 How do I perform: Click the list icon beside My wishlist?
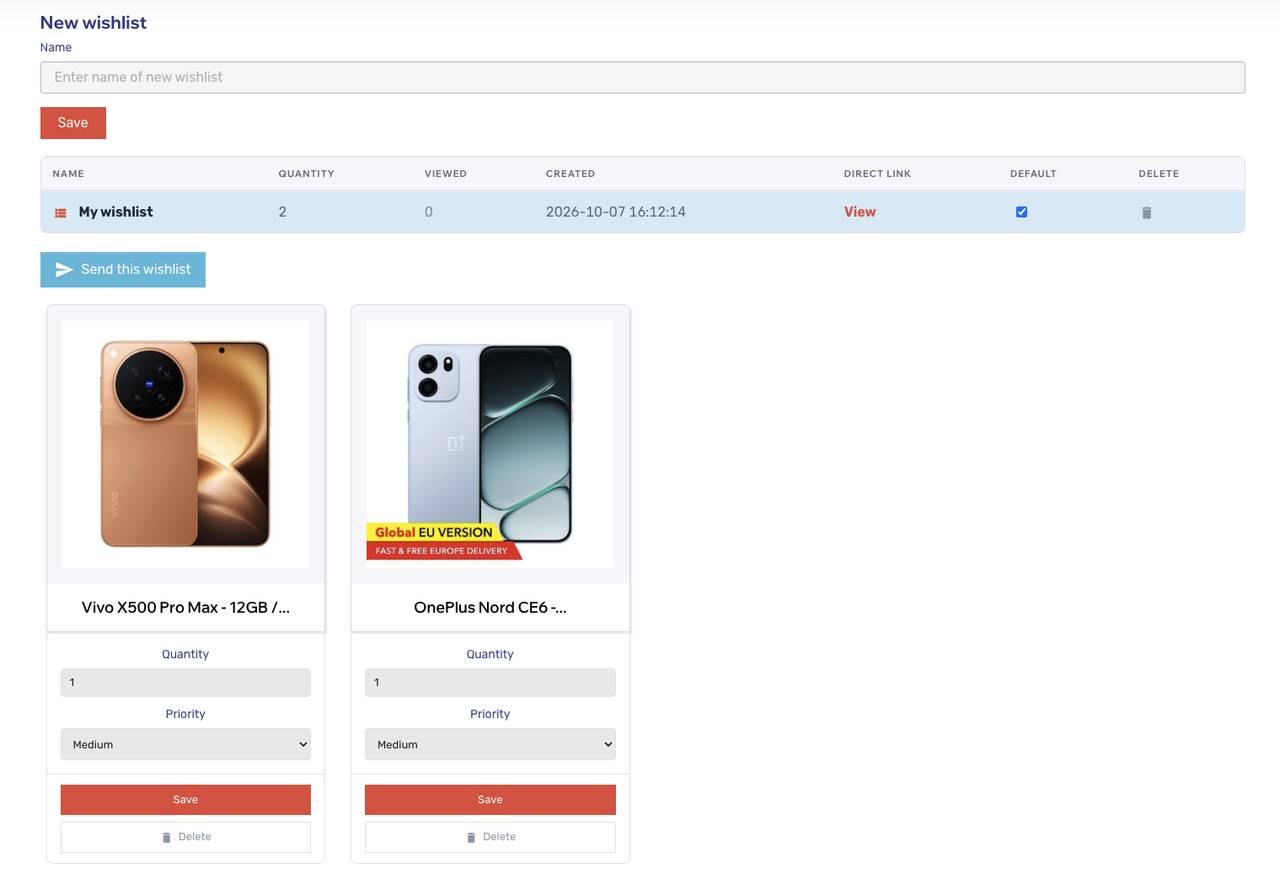pyautogui.click(x=60, y=213)
